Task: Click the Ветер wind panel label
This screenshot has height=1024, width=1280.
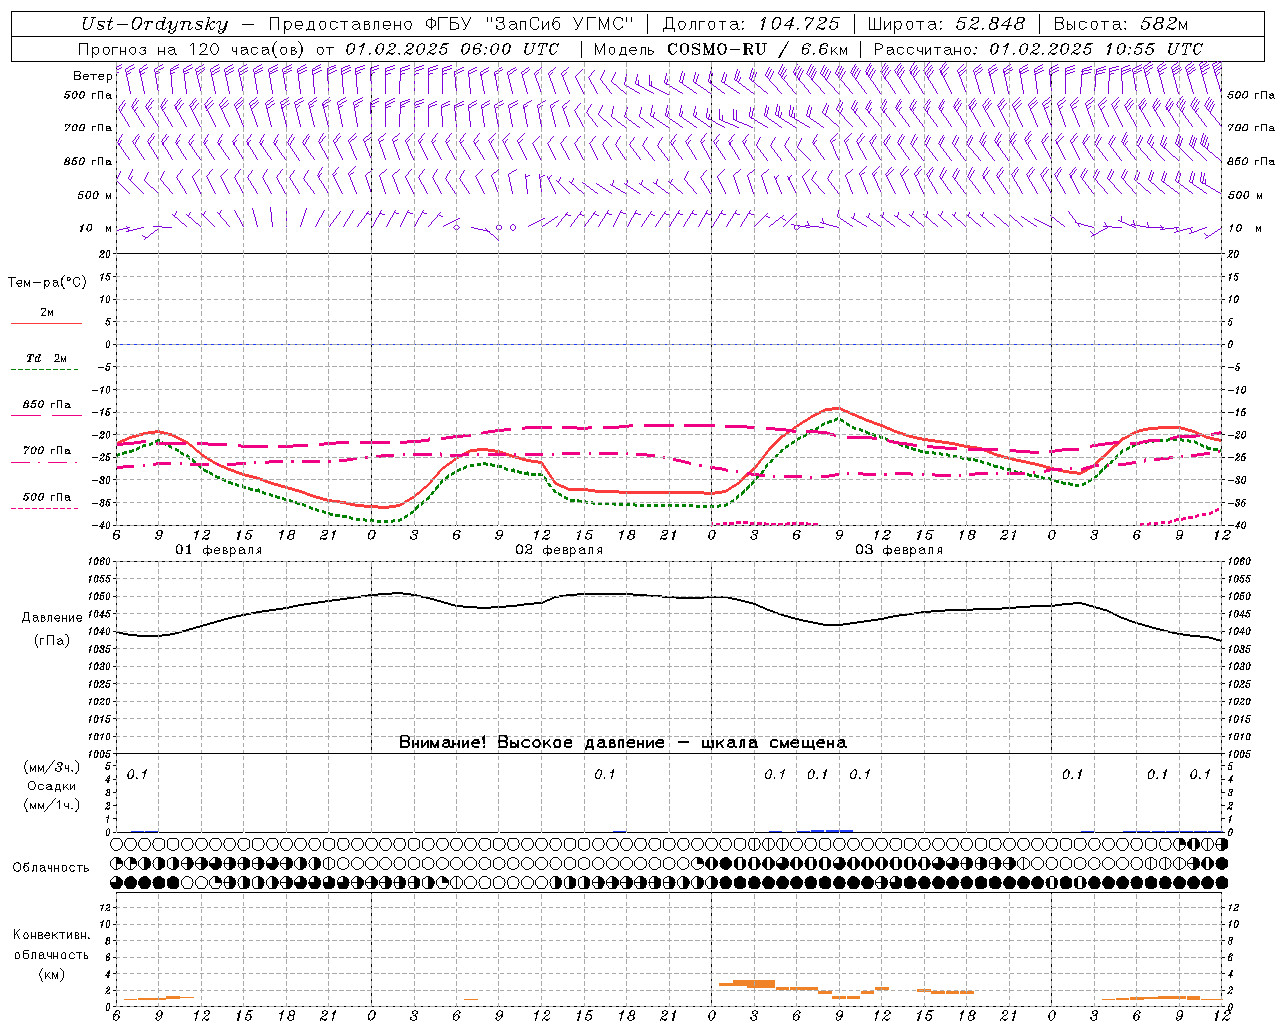Action: (x=92, y=76)
